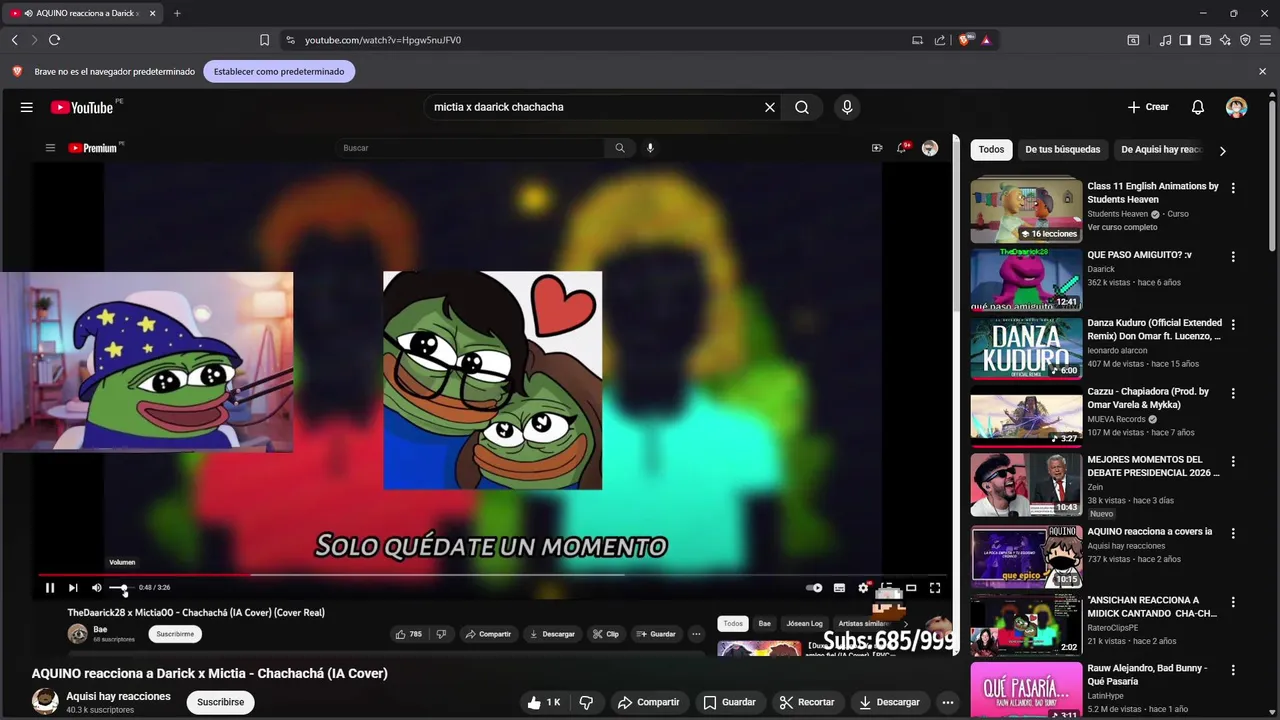
Task: Click the Recortar button
Action: coord(807,702)
